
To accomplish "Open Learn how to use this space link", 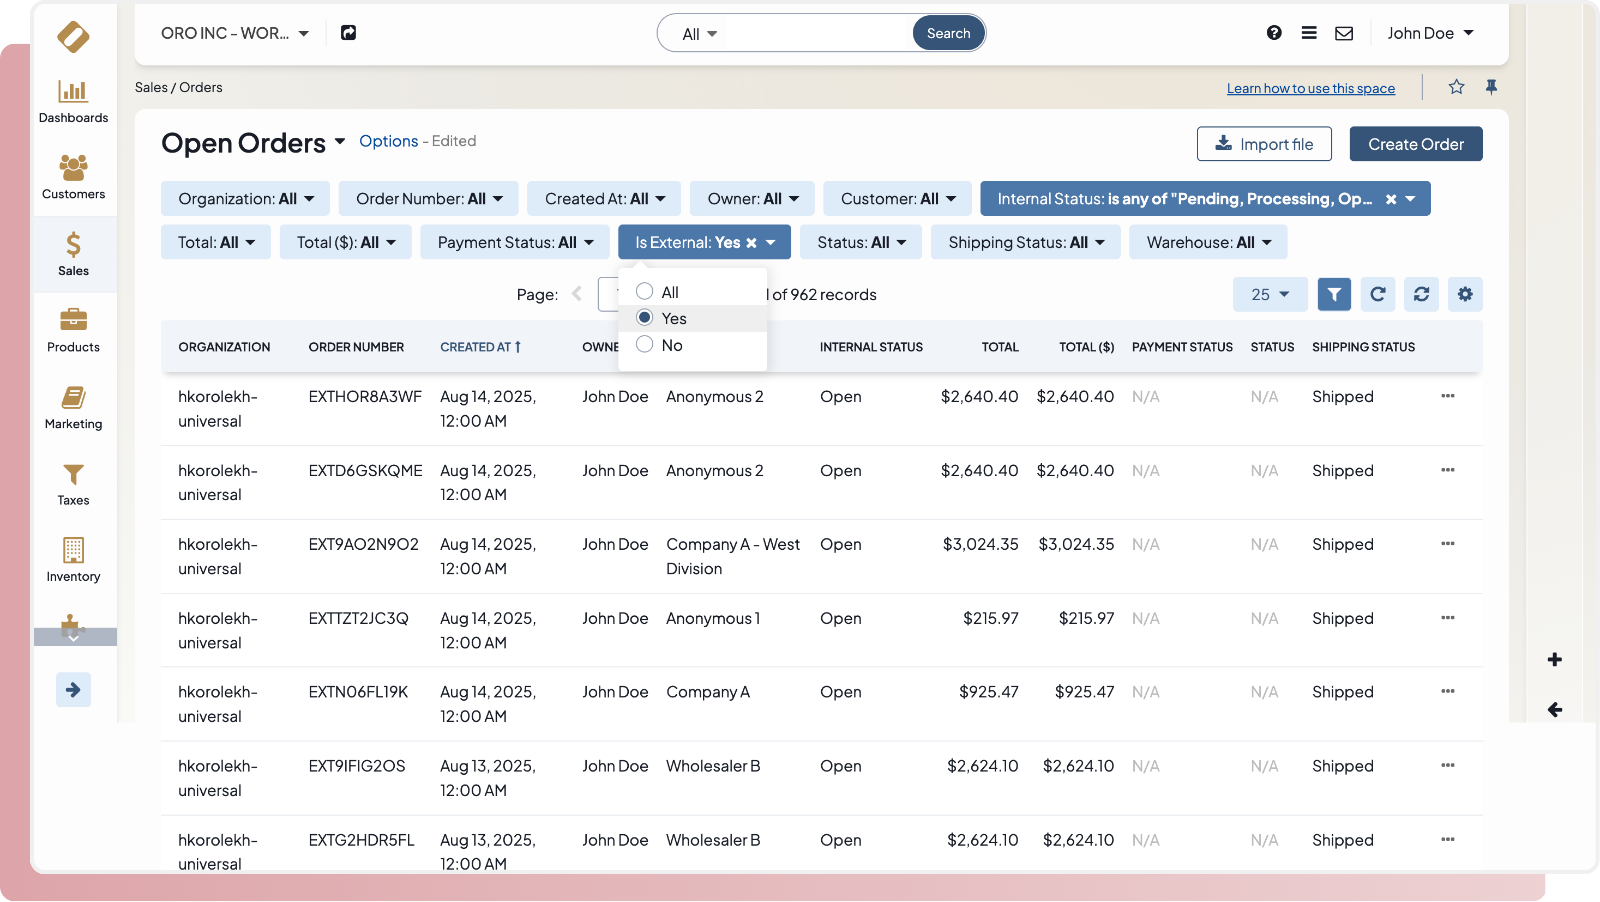I will 1311,88.
